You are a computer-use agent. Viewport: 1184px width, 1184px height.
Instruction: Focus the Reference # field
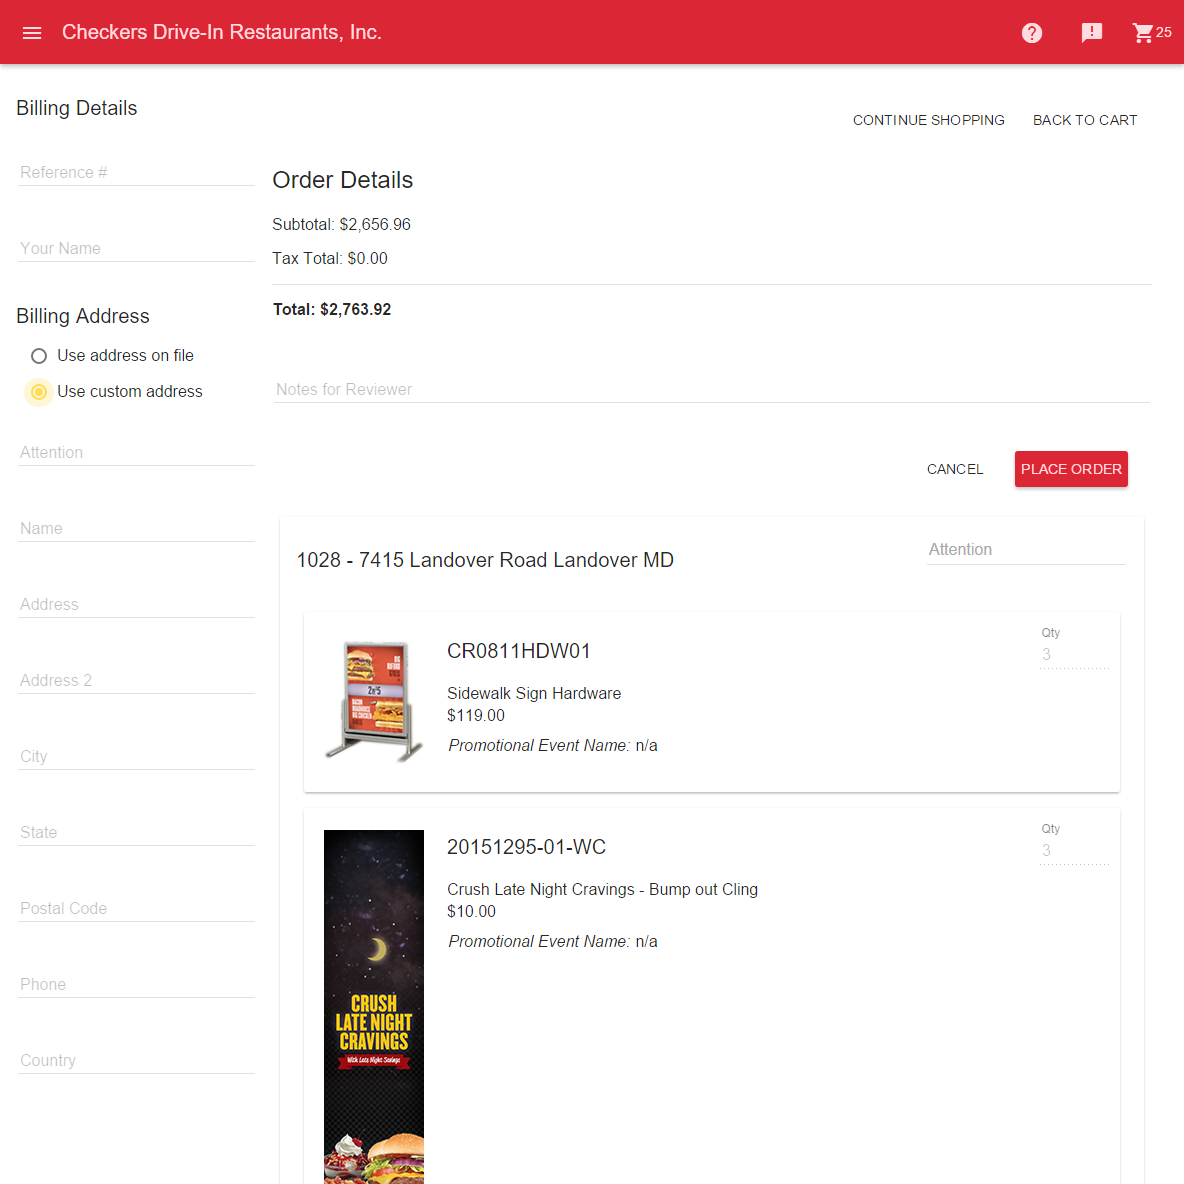coord(137,173)
